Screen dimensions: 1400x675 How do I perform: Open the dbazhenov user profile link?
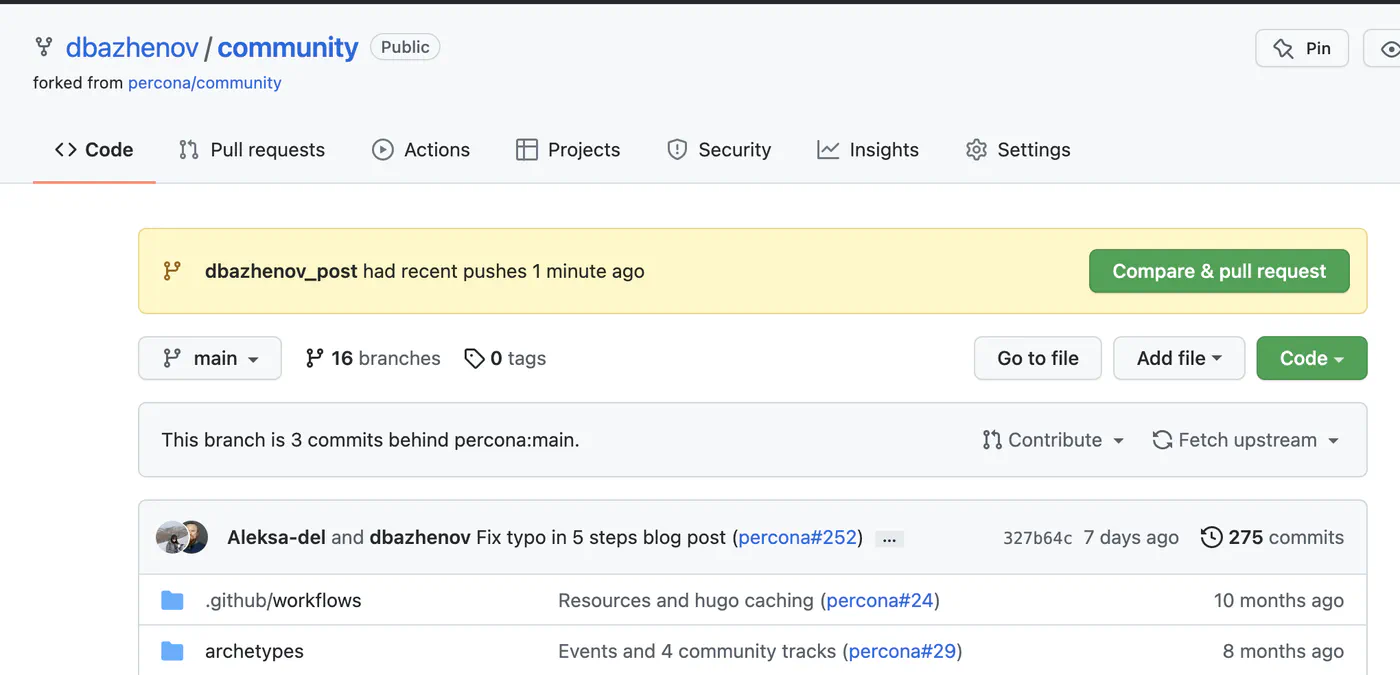[x=132, y=47]
